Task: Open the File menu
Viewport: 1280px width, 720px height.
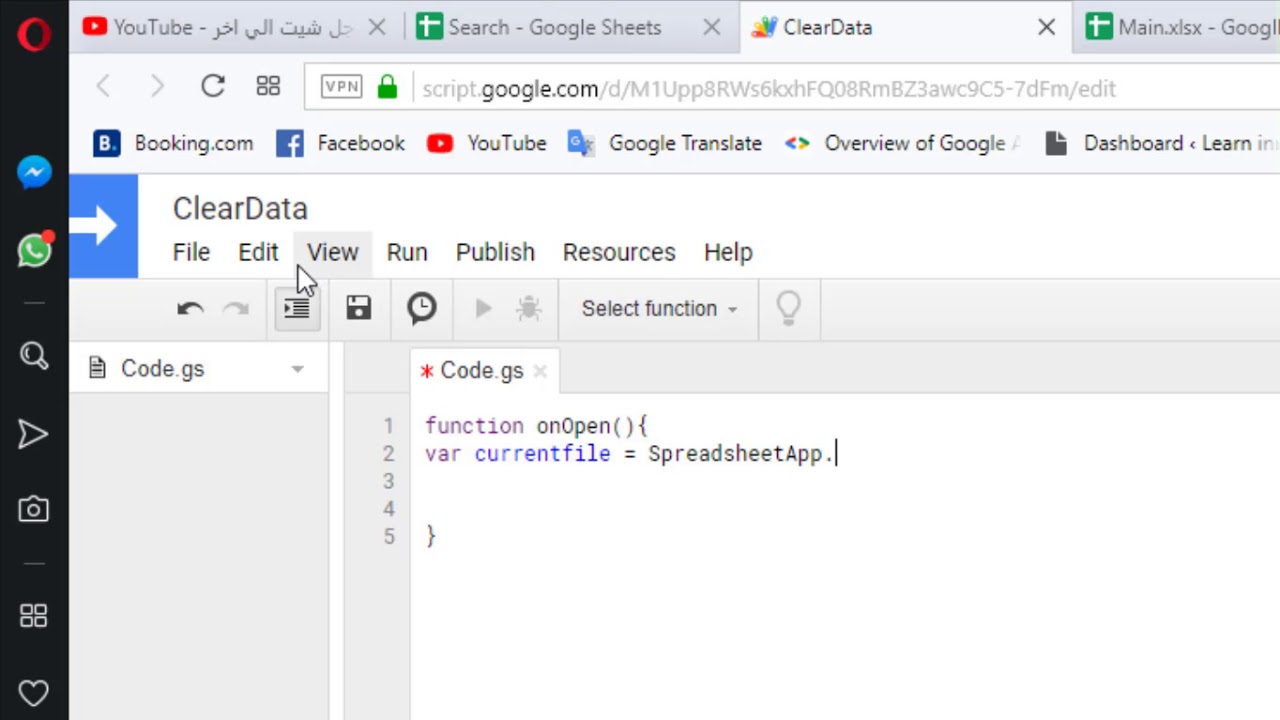Action: [x=191, y=252]
